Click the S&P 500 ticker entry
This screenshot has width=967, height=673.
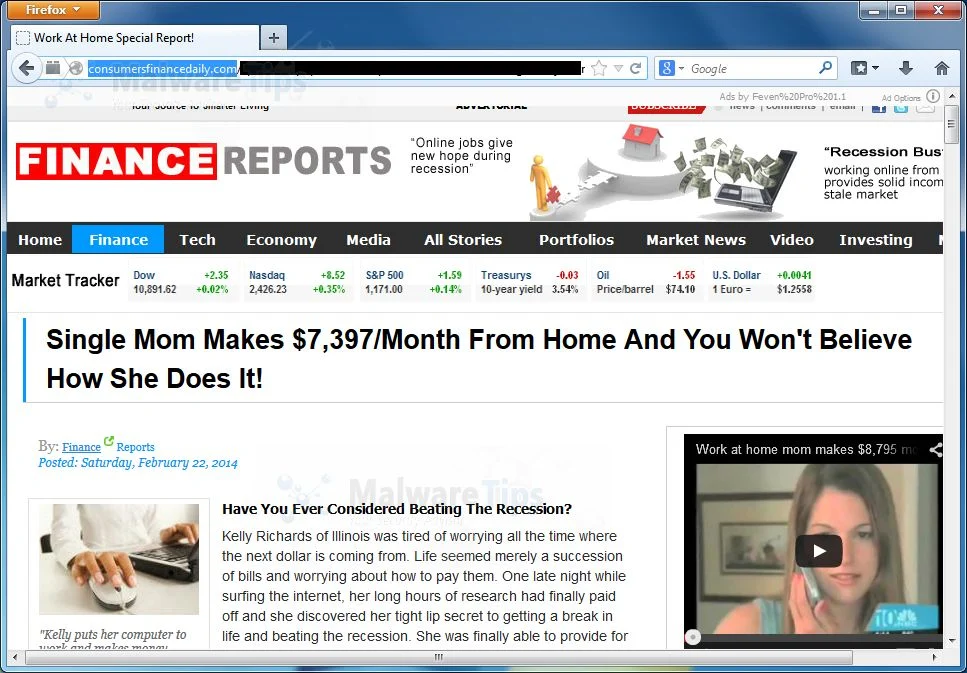pos(413,283)
